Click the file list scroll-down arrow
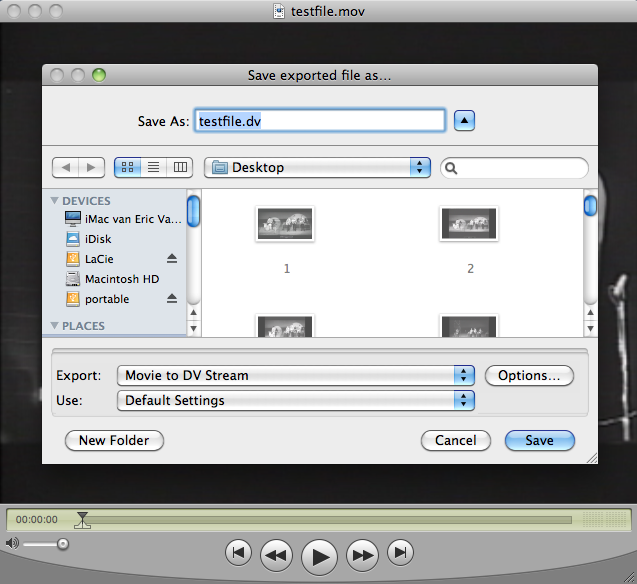 pyautogui.click(x=590, y=328)
